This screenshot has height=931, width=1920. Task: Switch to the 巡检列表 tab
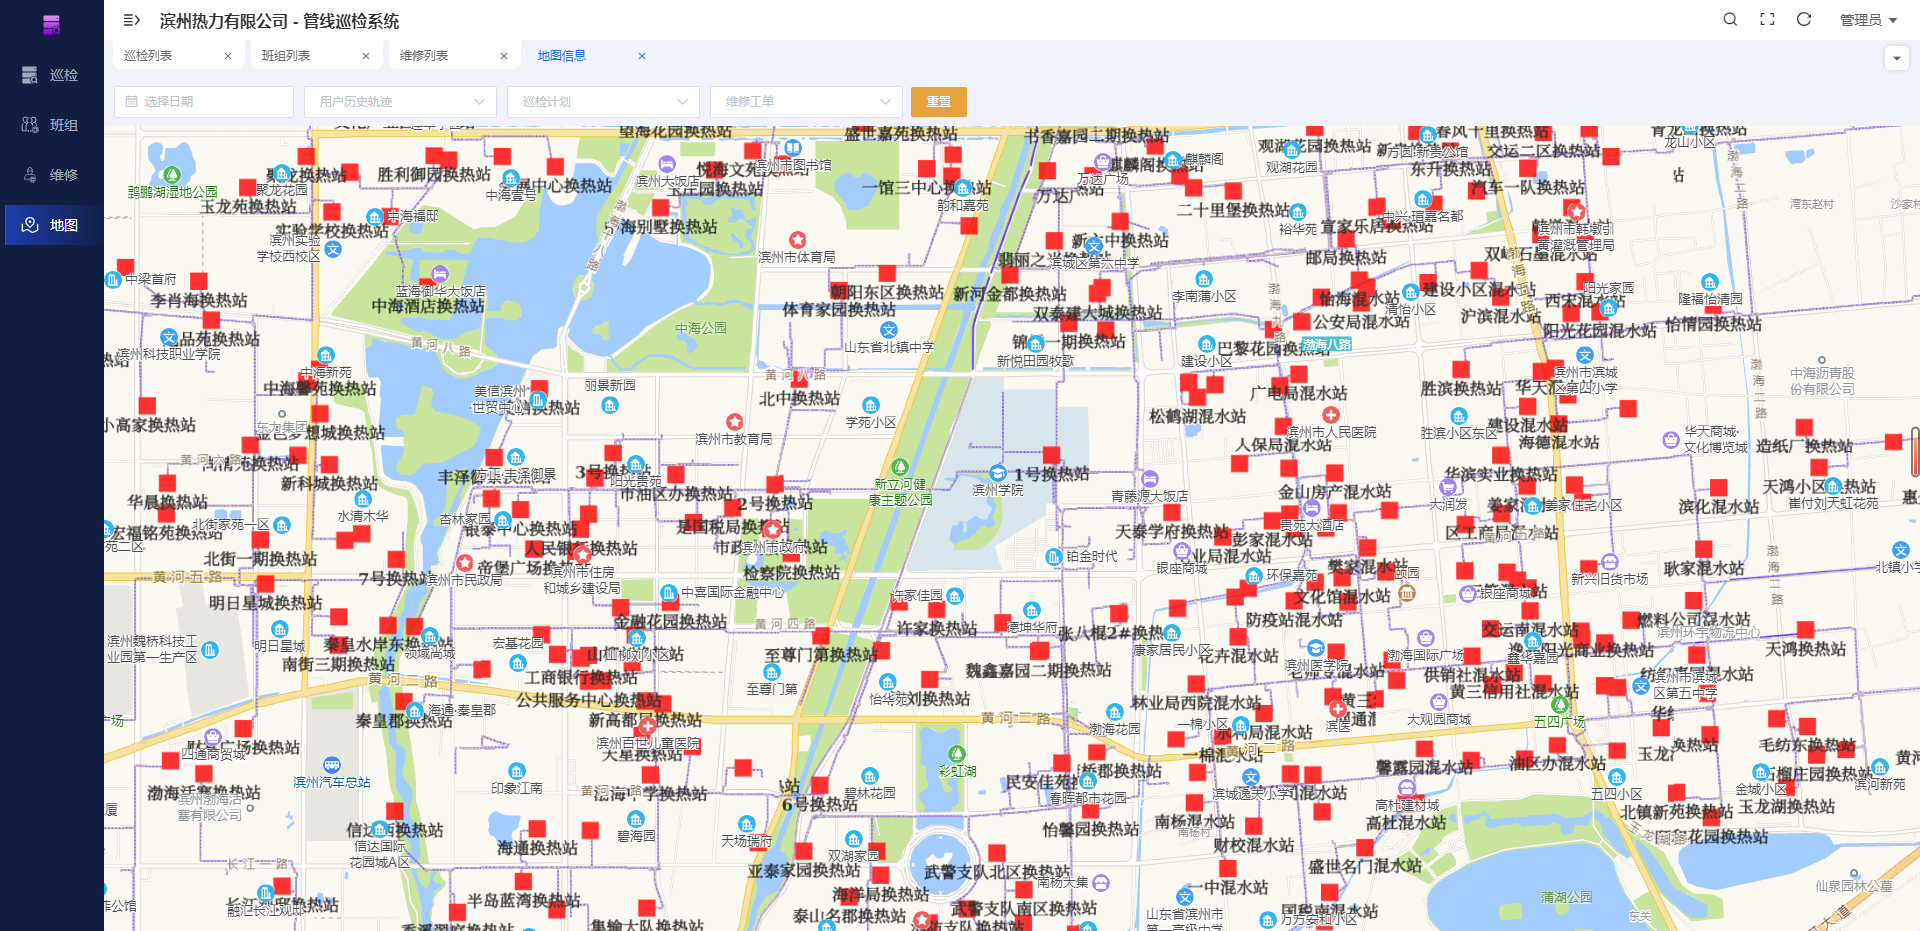pyautogui.click(x=149, y=56)
